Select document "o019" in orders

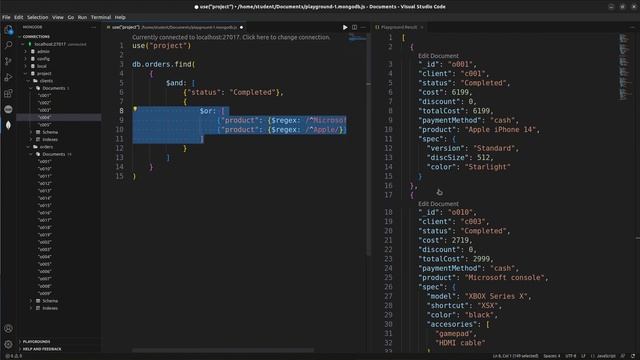coord(44,235)
